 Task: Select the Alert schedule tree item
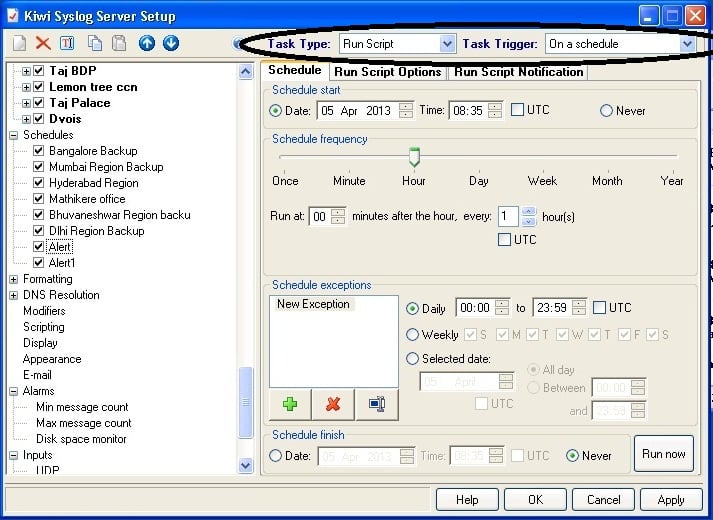point(60,247)
